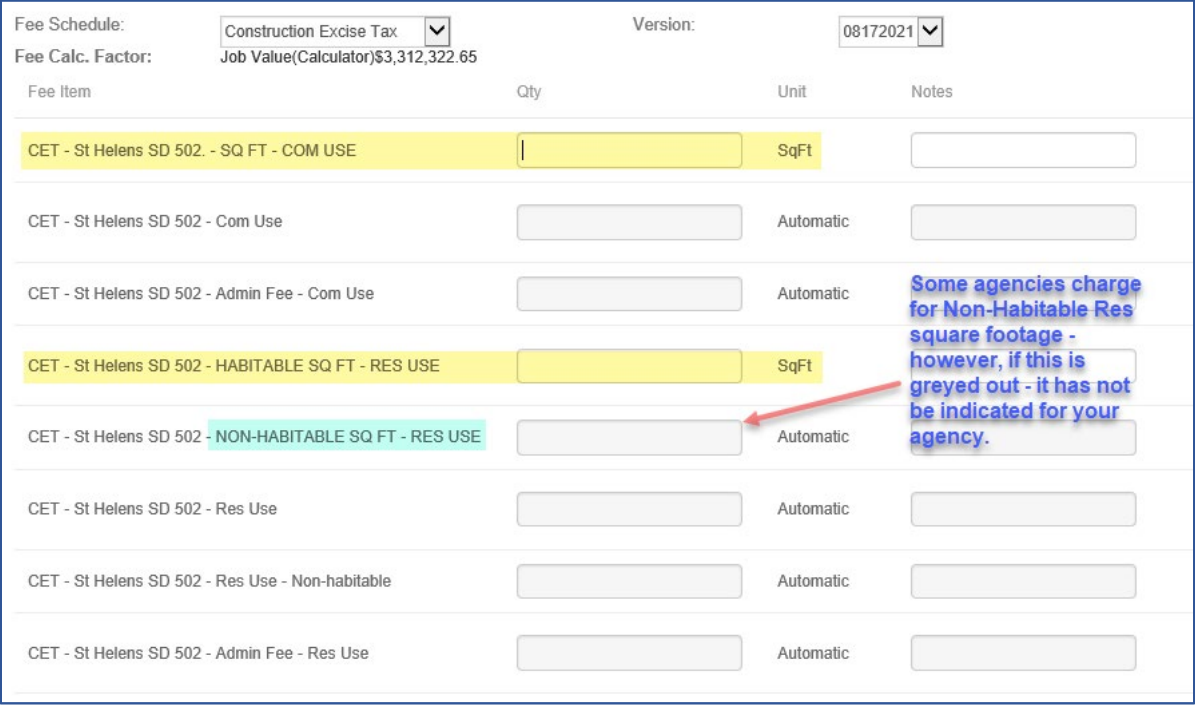This screenshot has width=1195, height=705.
Task: Select Notes field for Admin Fee - Res Use
Action: click(1022, 653)
